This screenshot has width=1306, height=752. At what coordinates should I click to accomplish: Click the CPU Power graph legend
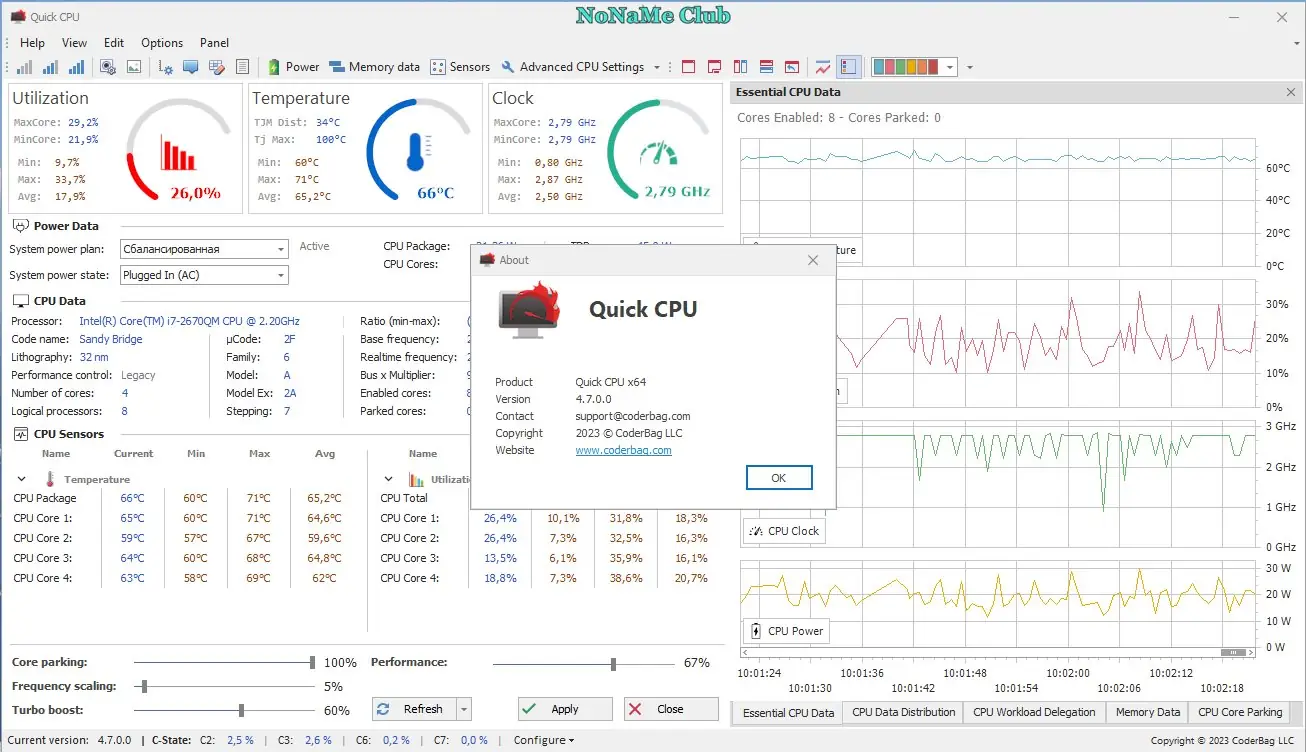click(785, 631)
